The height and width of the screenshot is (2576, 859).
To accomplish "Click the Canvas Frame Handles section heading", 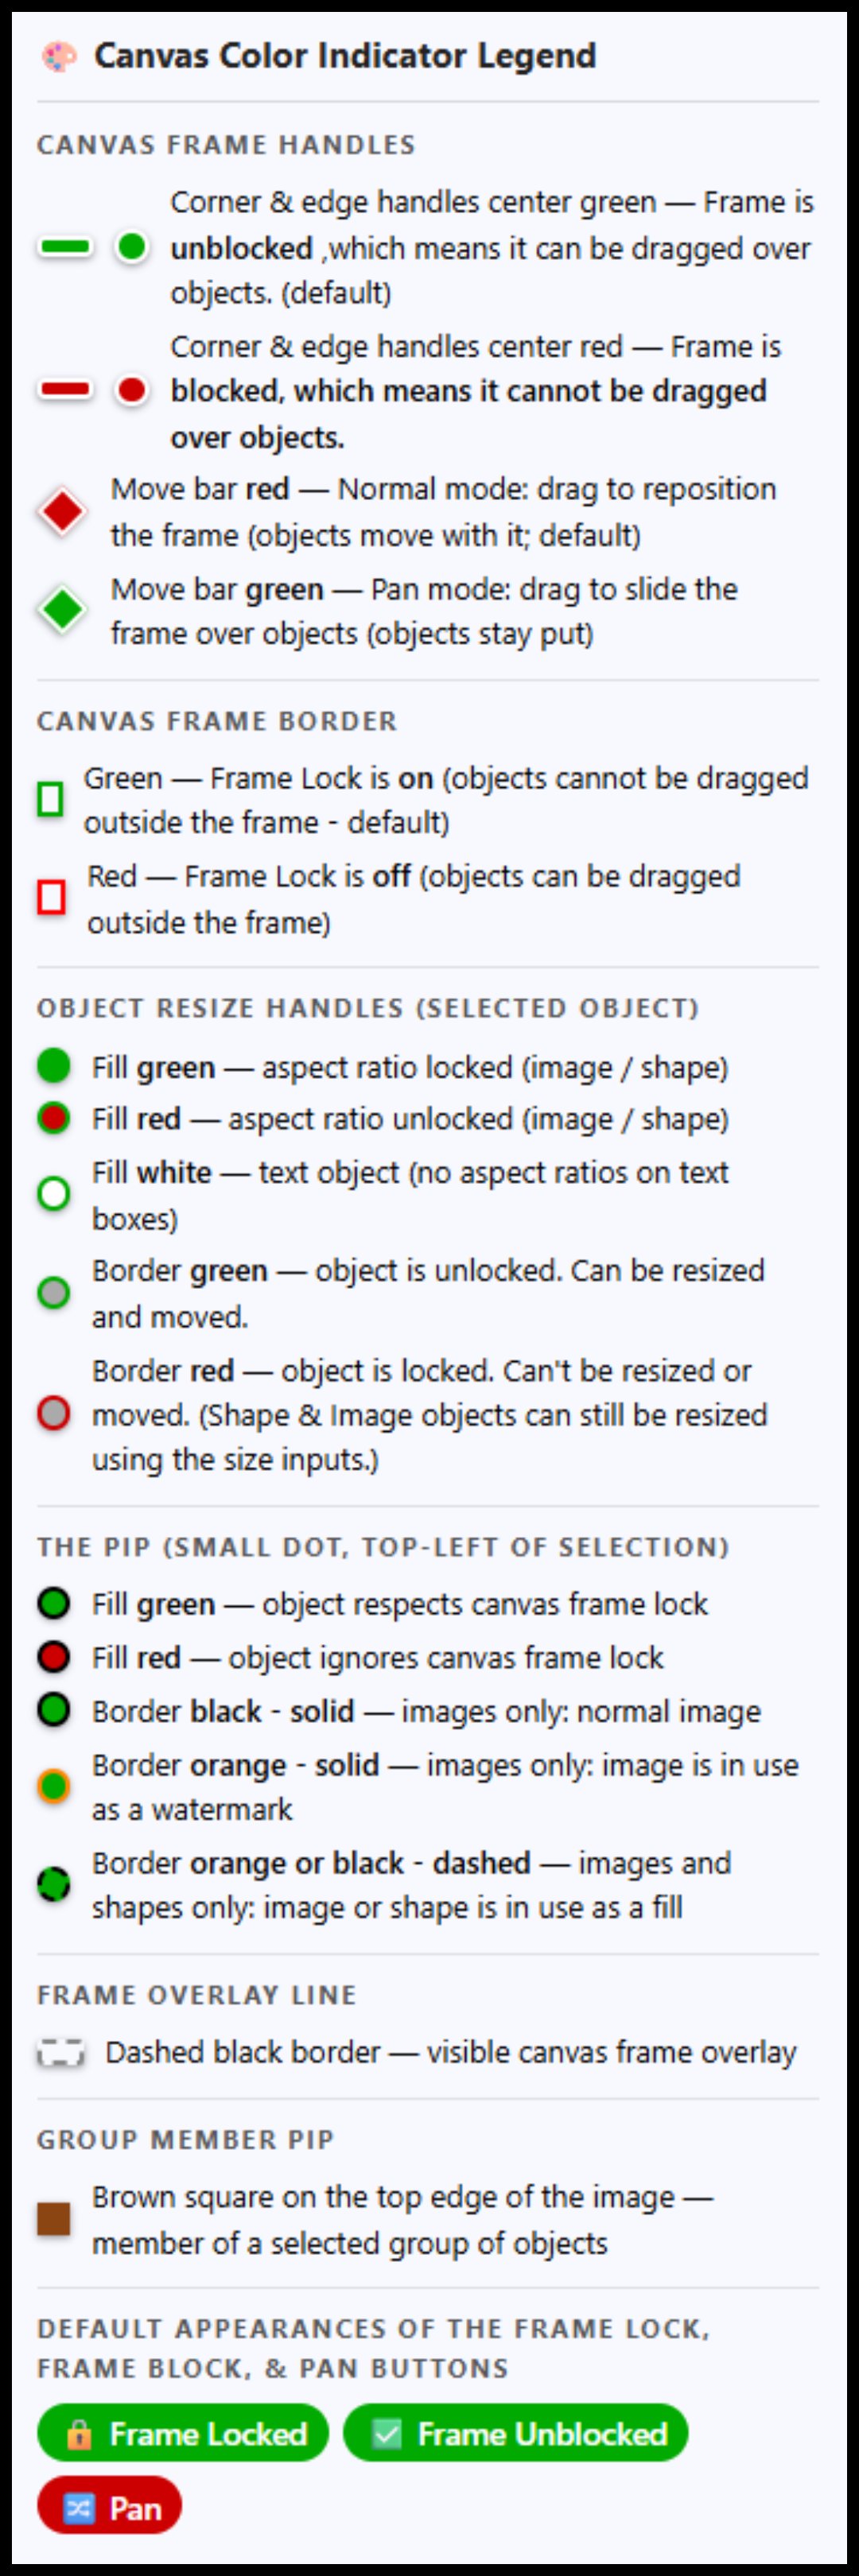I will 226,145.
